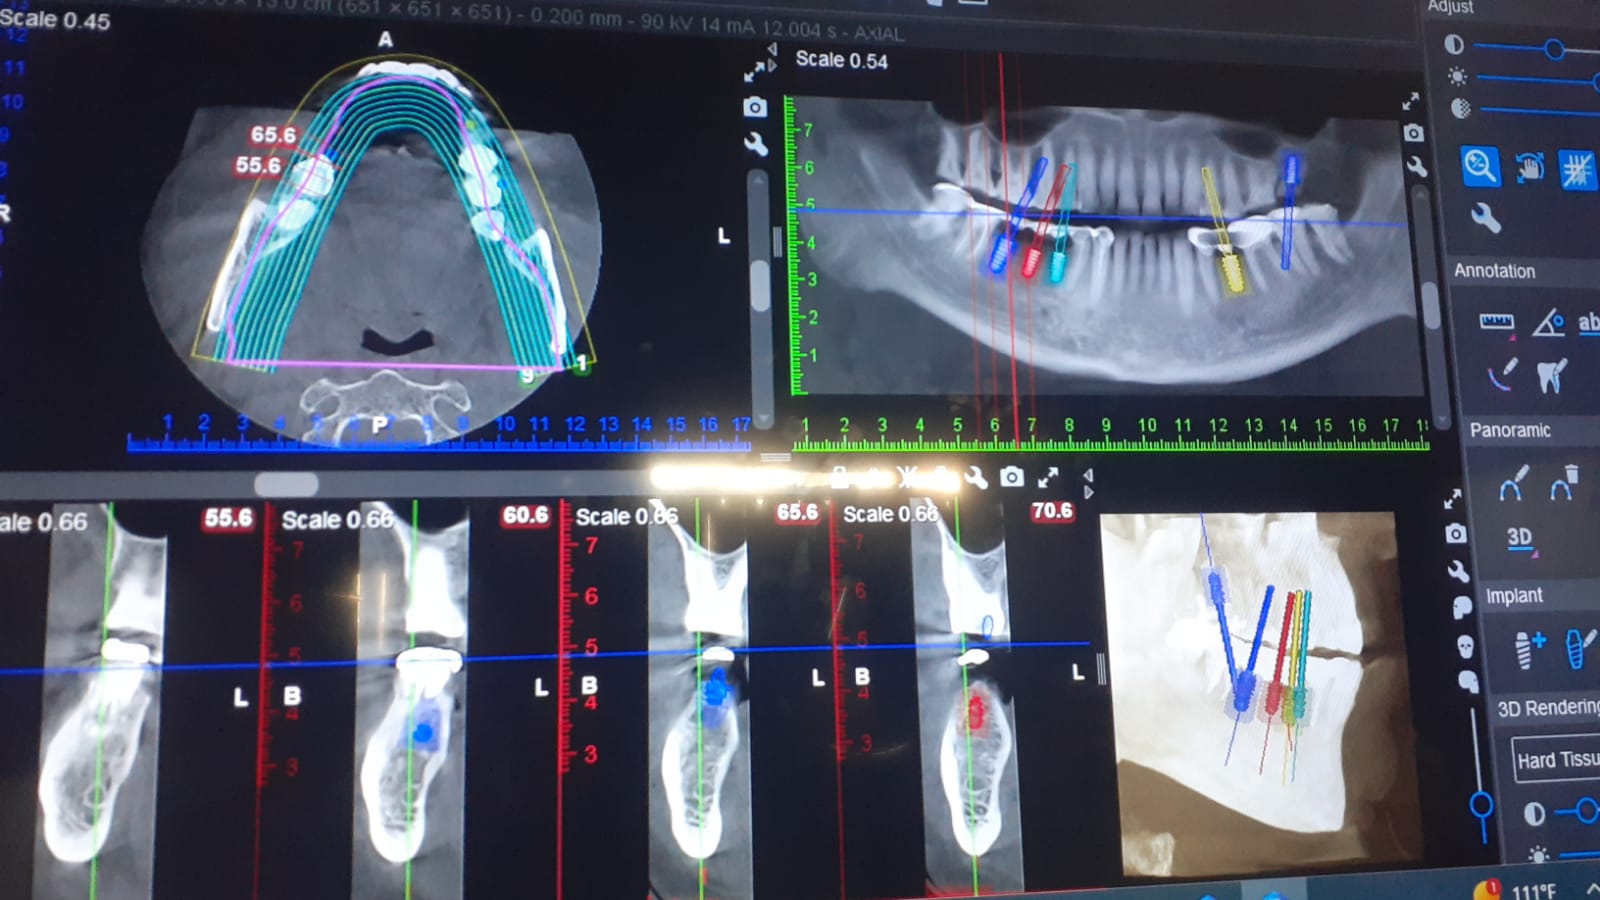Click the right arrow to step cross-sections forward

click(x=1088, y=490)
